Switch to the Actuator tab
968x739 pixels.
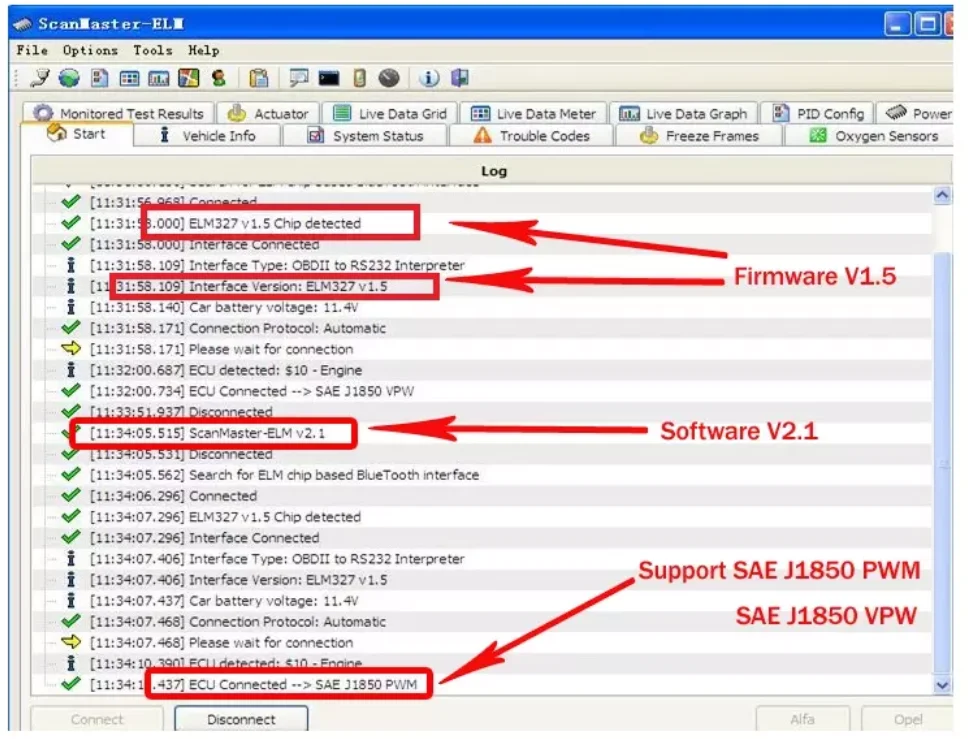[x=269, y=113]
